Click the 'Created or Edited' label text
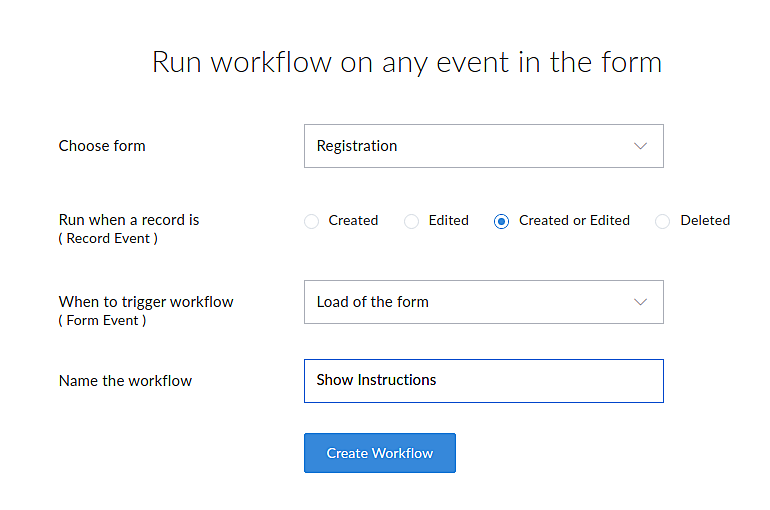This screenshot has height=510, width=770. [574, 221]
